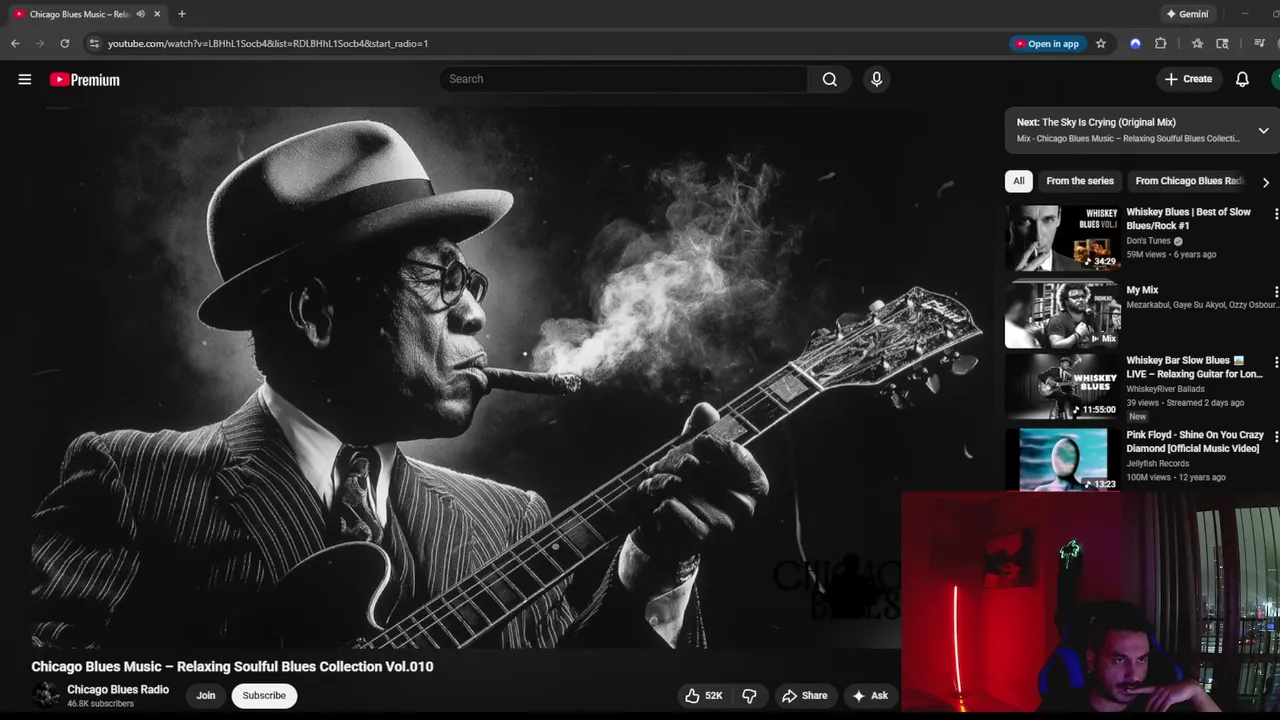Screen dimensions: 1280x720
Task: Open tab search icon in toolbar
Action: (1222, 43)
